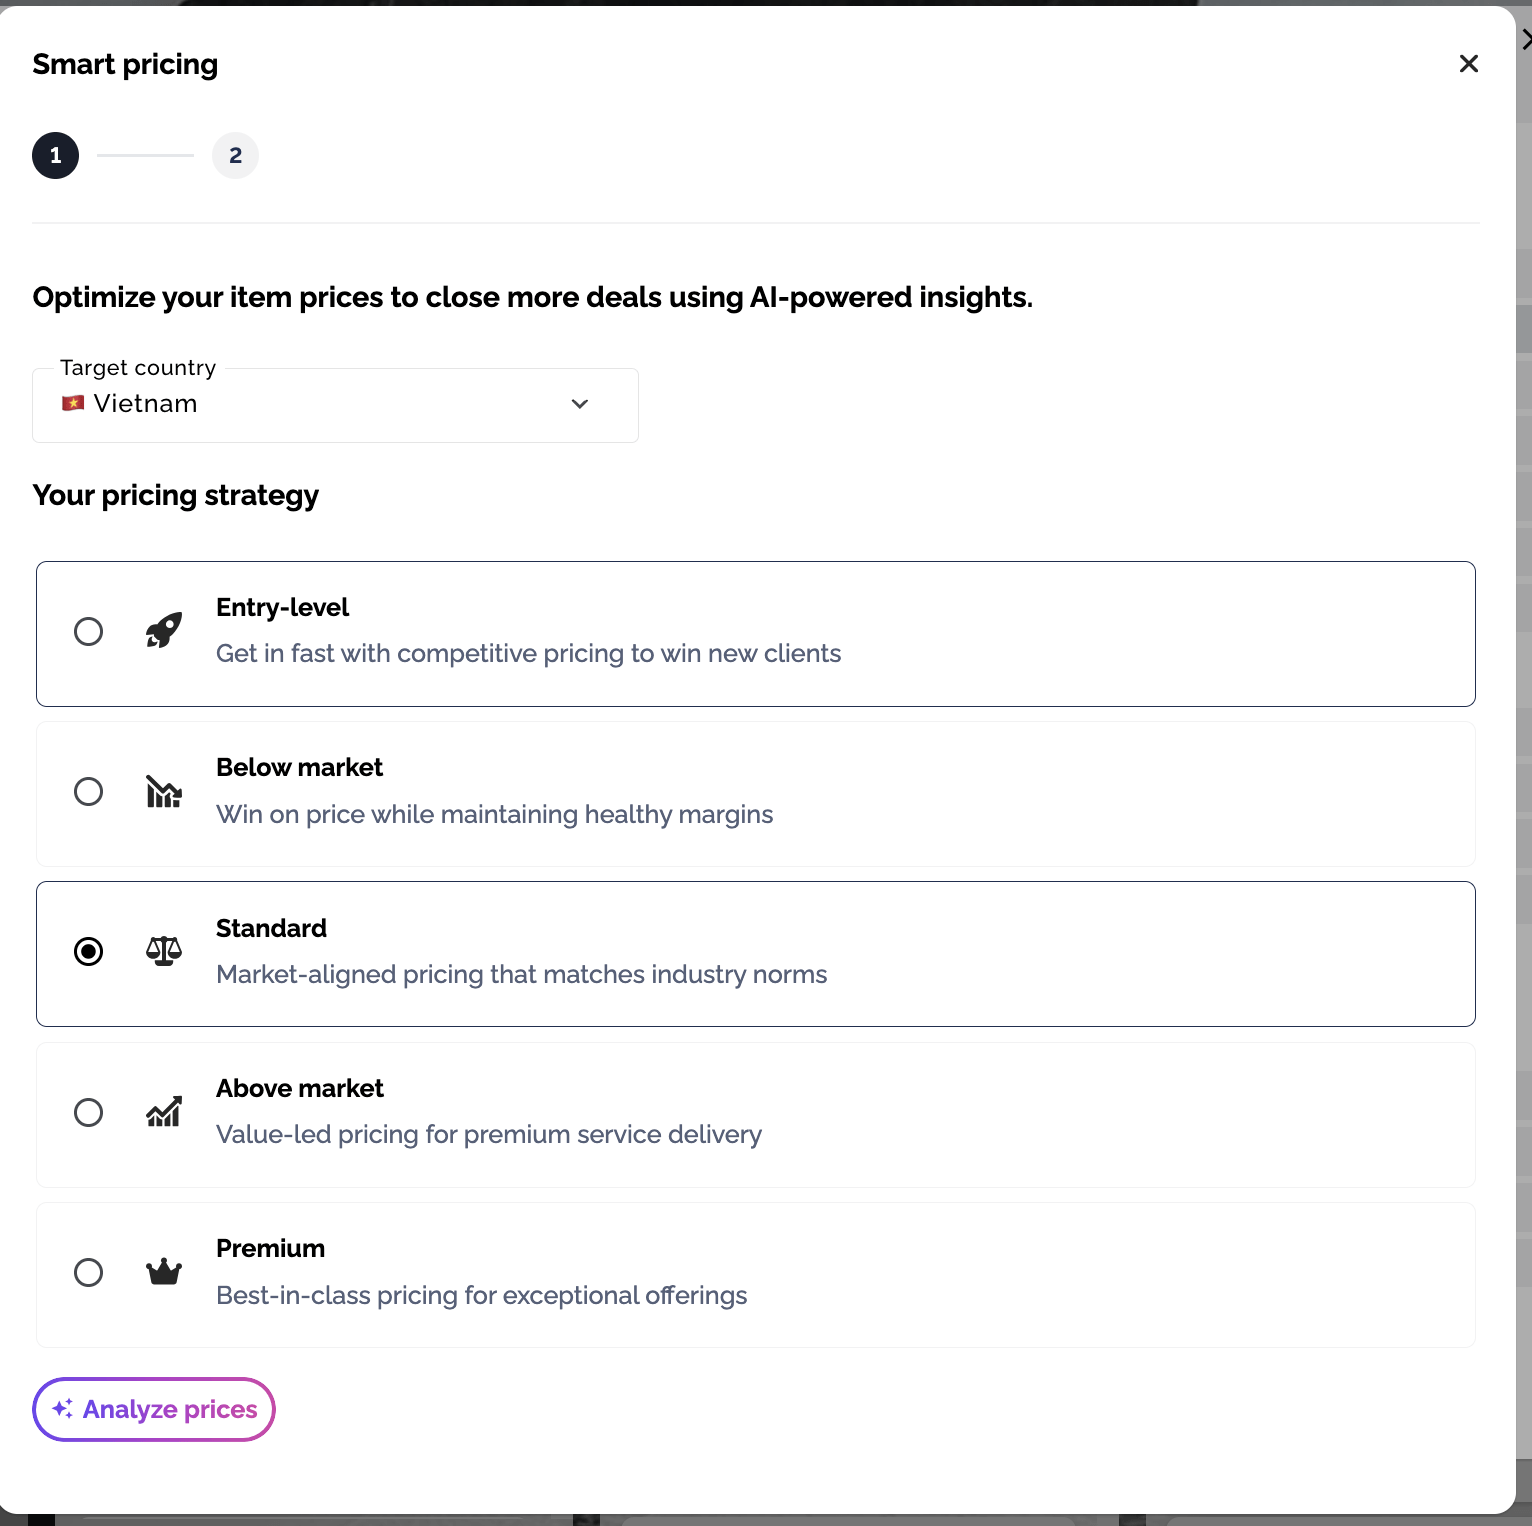Click the rising chart Above market icon
Viewport: 1532px width, 1526px height.
(x=164, y=1112)
